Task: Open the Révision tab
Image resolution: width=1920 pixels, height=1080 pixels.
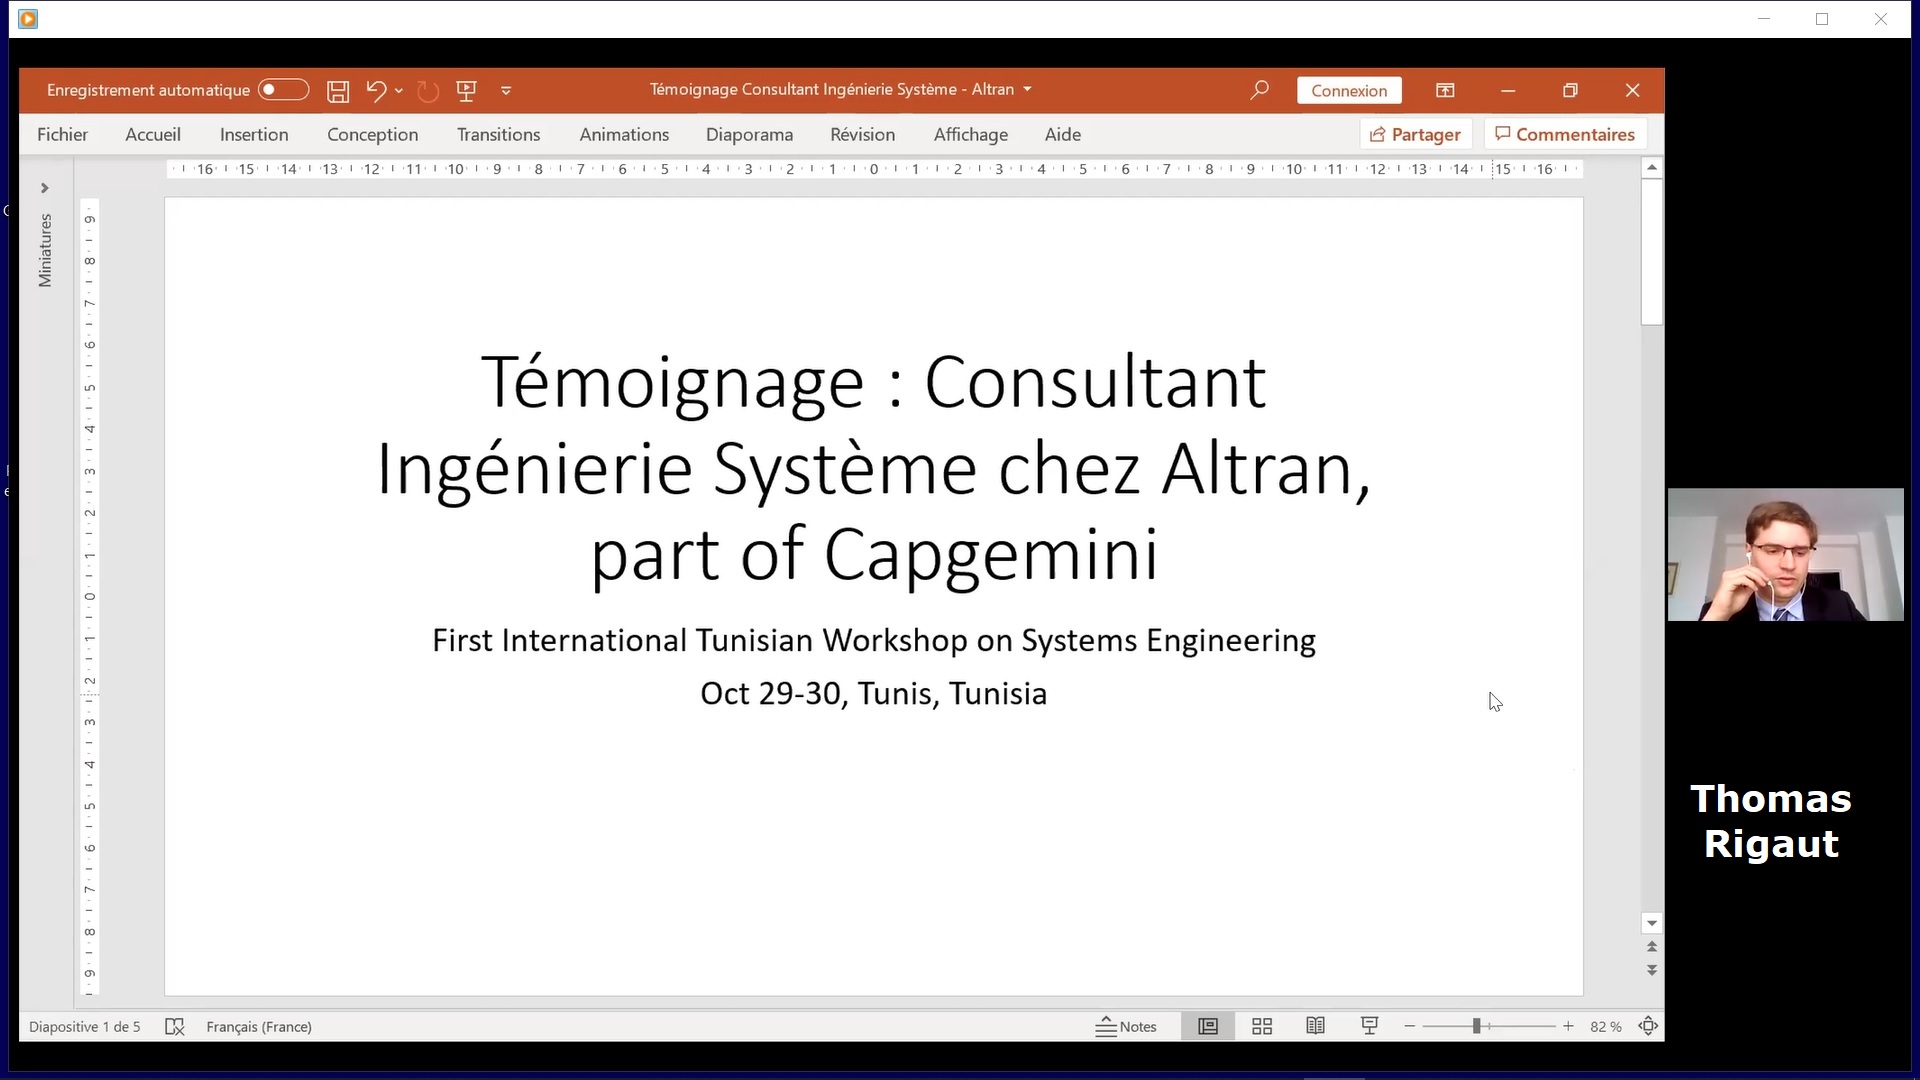Action: (x=862, y=135)
